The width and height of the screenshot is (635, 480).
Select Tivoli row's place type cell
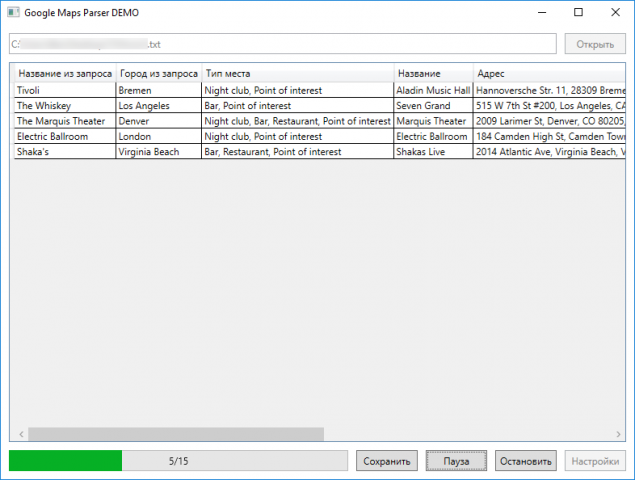[298, 90]
